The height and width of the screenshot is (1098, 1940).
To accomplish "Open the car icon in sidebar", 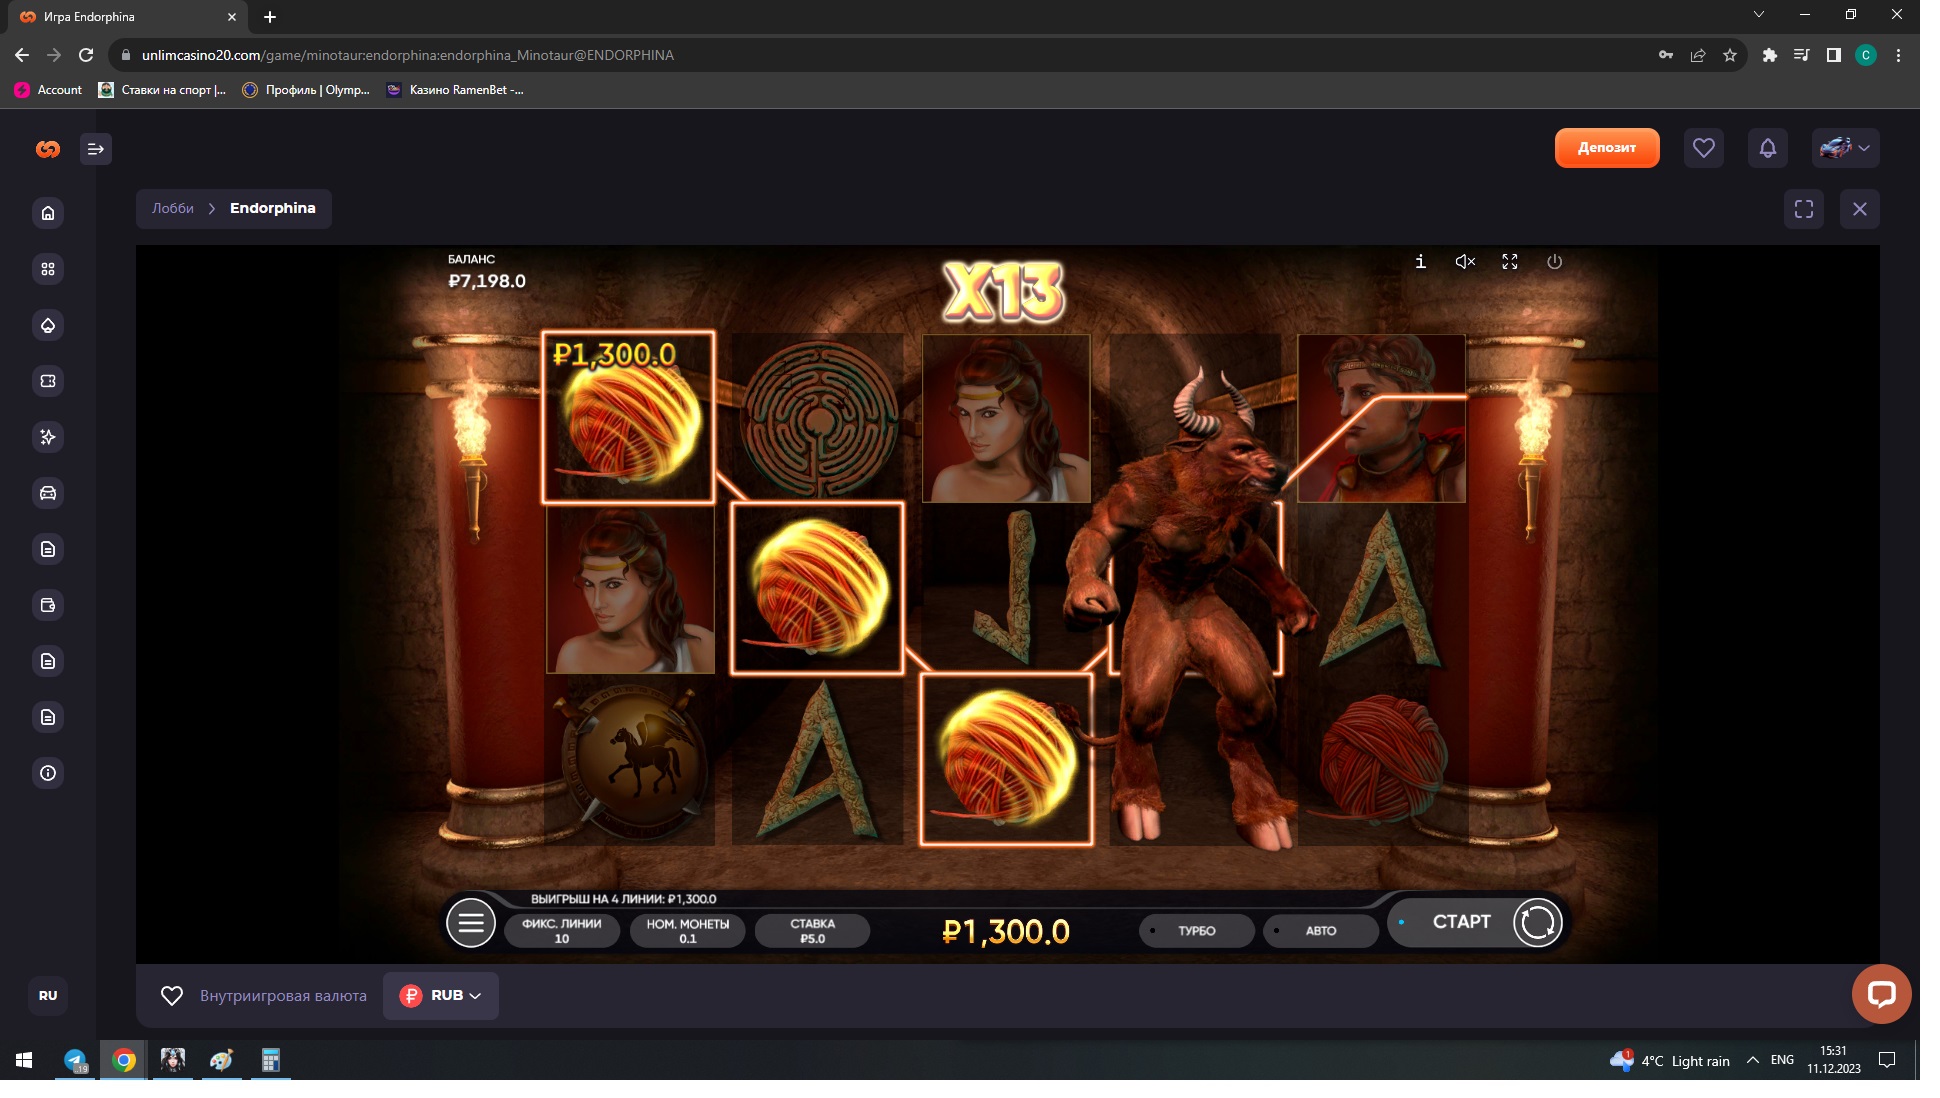I will 48,493.
